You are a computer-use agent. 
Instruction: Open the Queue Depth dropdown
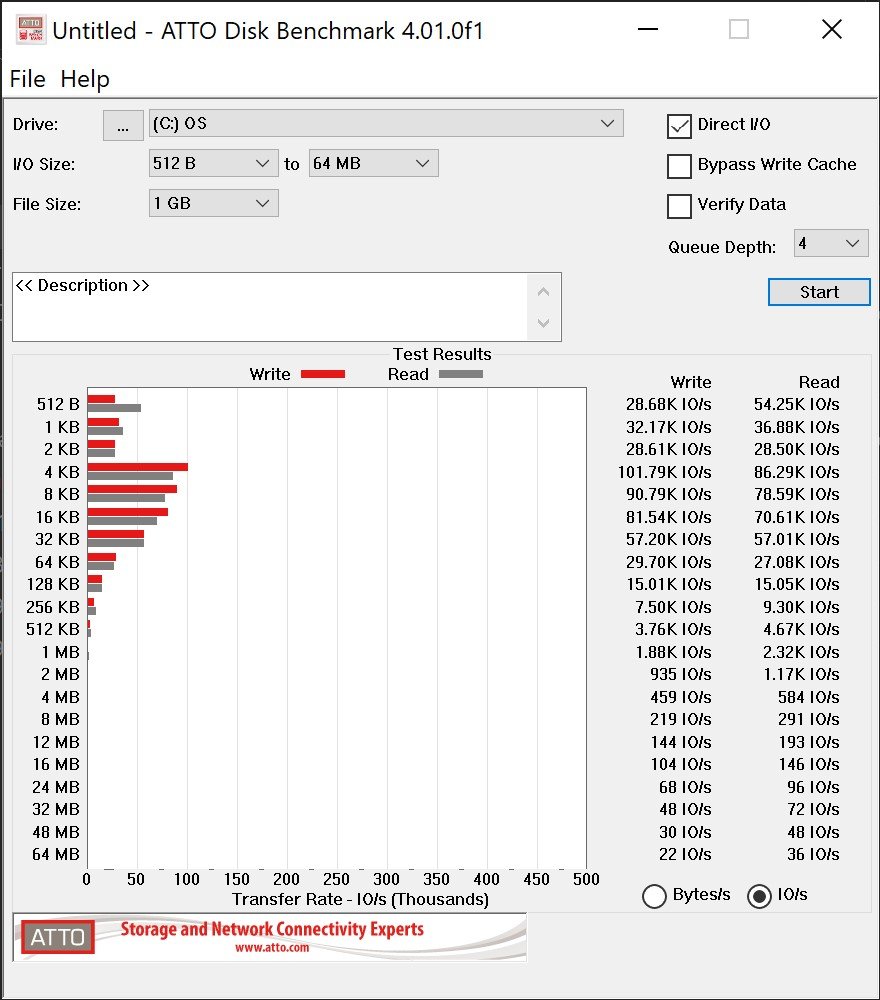831,243
